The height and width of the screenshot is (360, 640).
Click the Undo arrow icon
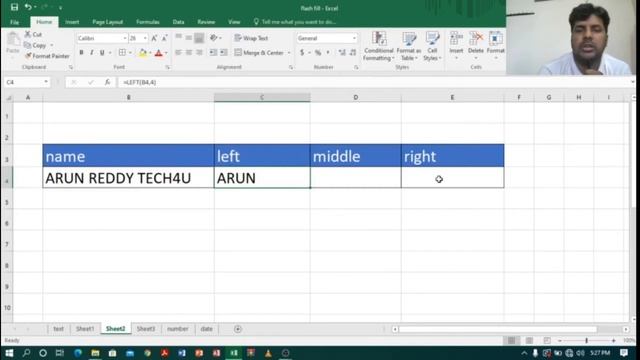28,7
